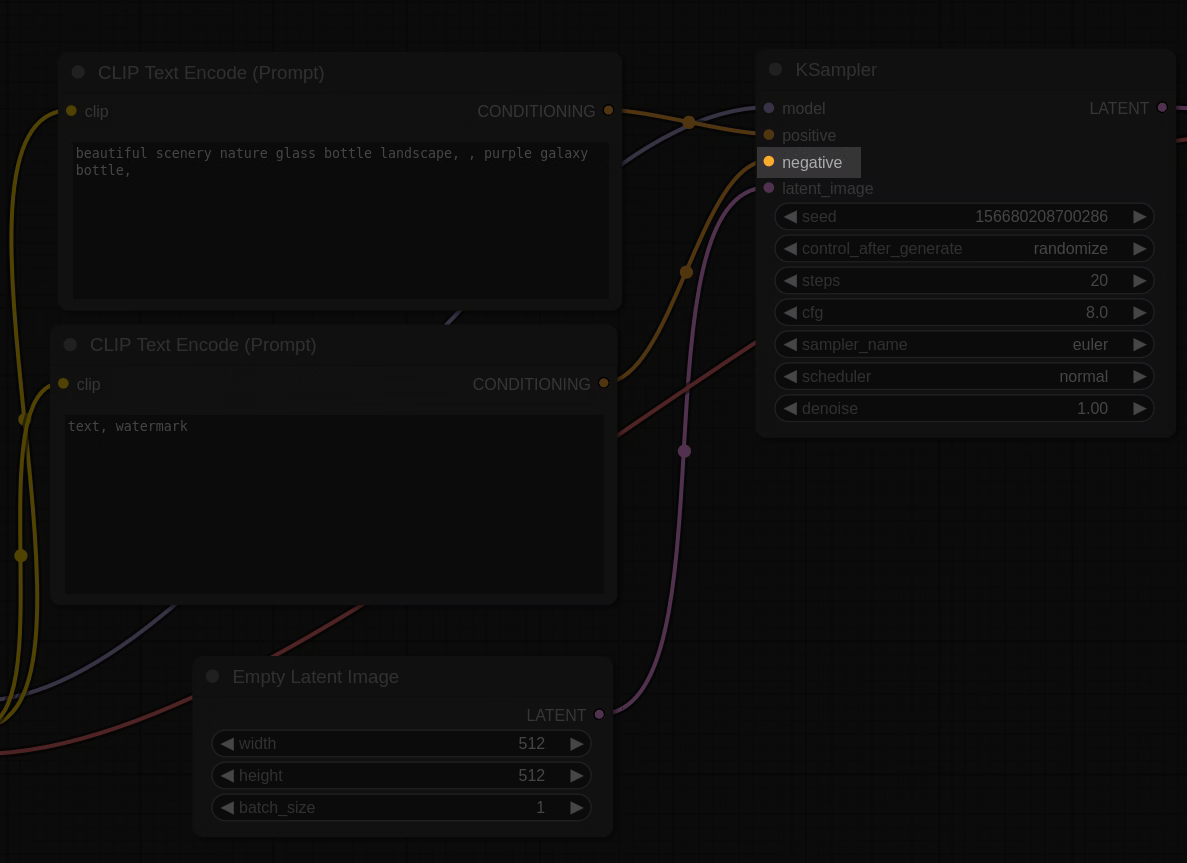Screen dimensions: 1187x863
Task: Click the positive prompt text area
Action: coord(341,220)
